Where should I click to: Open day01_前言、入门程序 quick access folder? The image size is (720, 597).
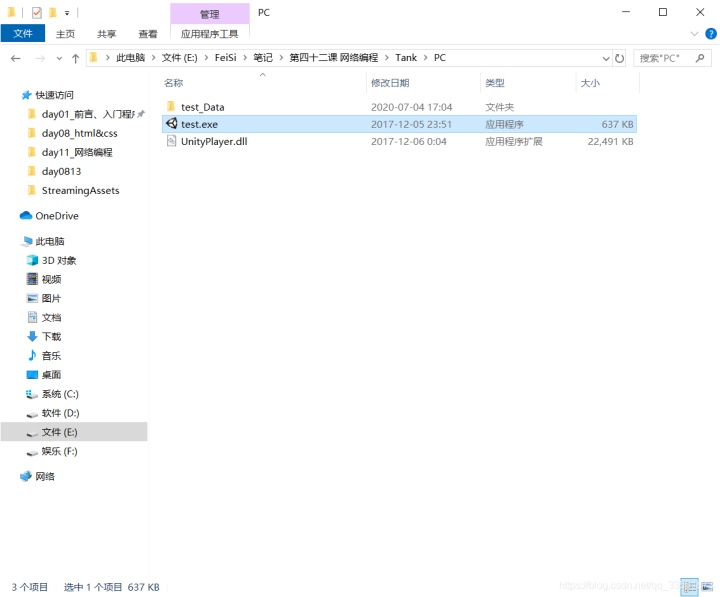[x=88, y=114]
